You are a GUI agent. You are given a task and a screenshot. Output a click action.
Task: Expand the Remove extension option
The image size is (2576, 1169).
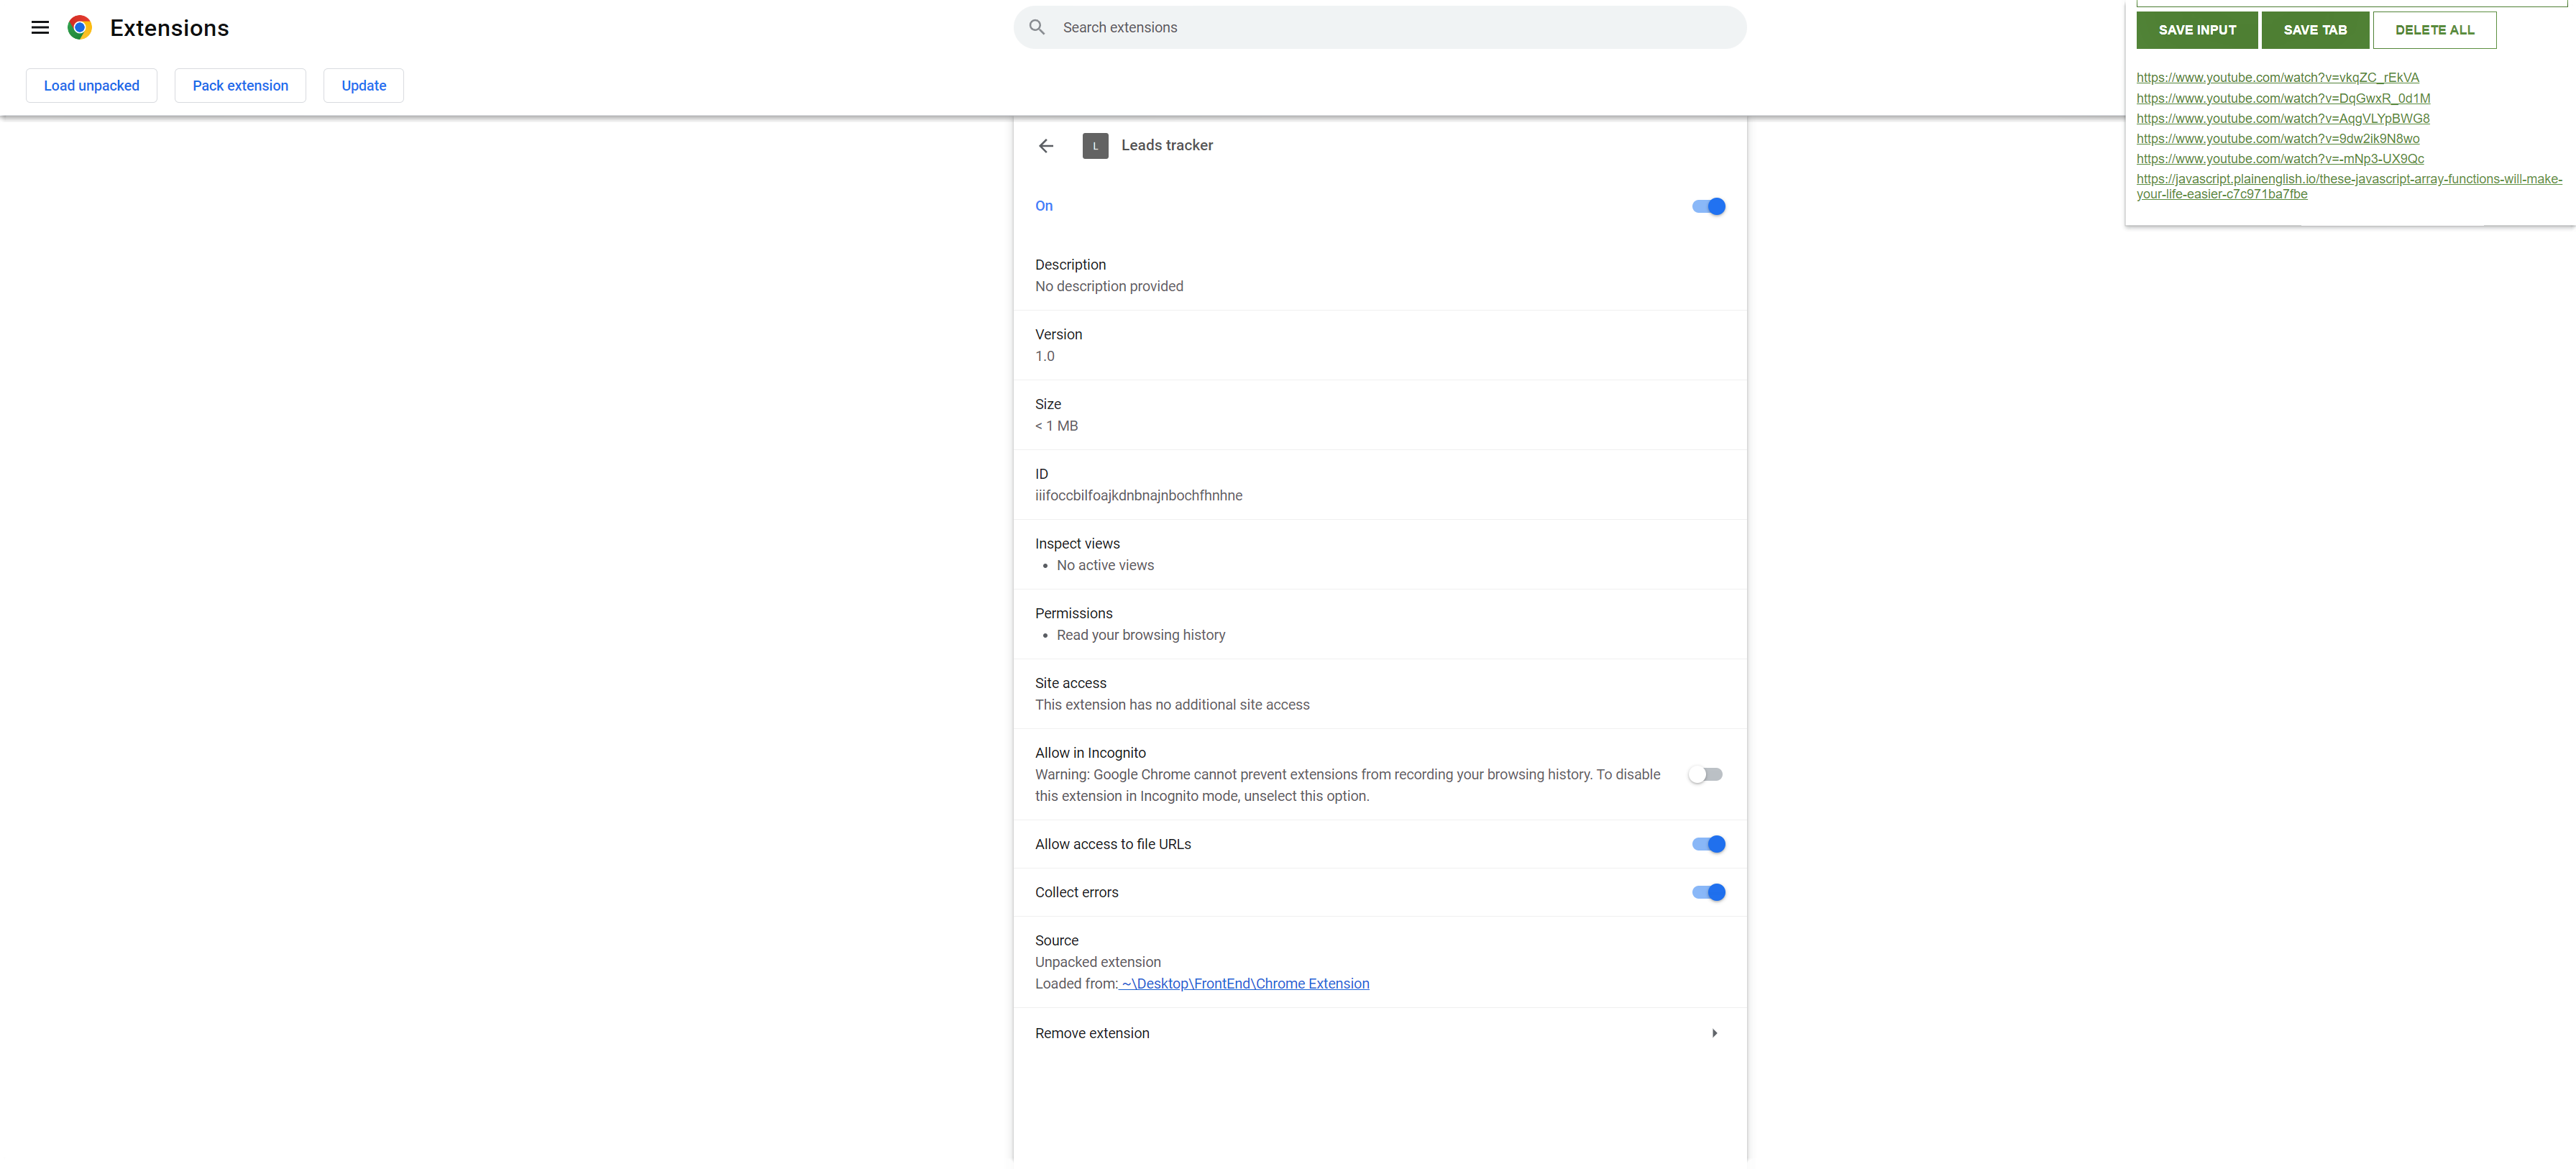(x=1714, y=1032)
